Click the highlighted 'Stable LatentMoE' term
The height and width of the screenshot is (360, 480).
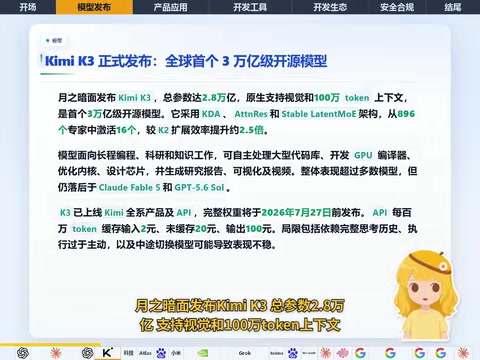(x=319, y=114)
